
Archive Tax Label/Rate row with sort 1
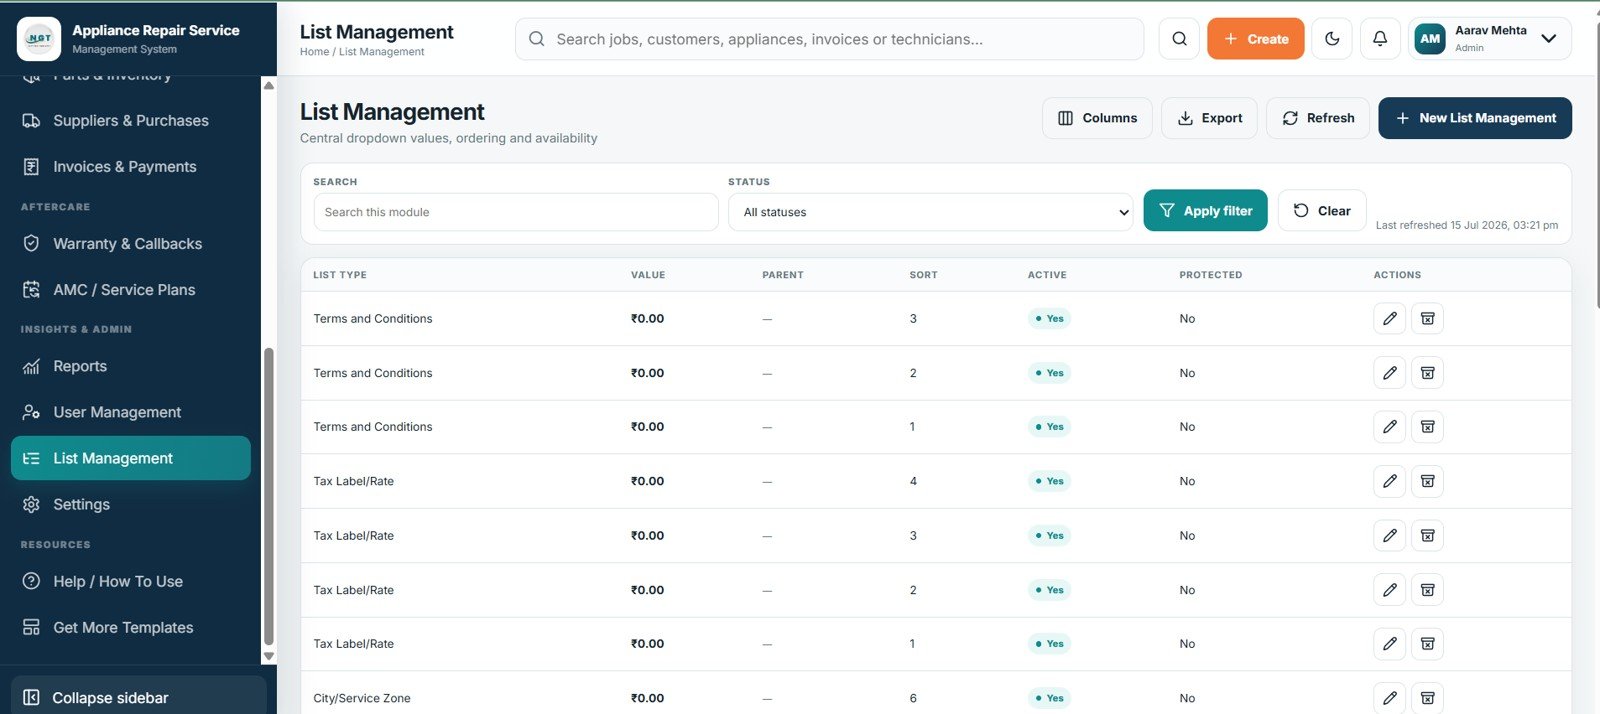click(x=1427, y=644)
